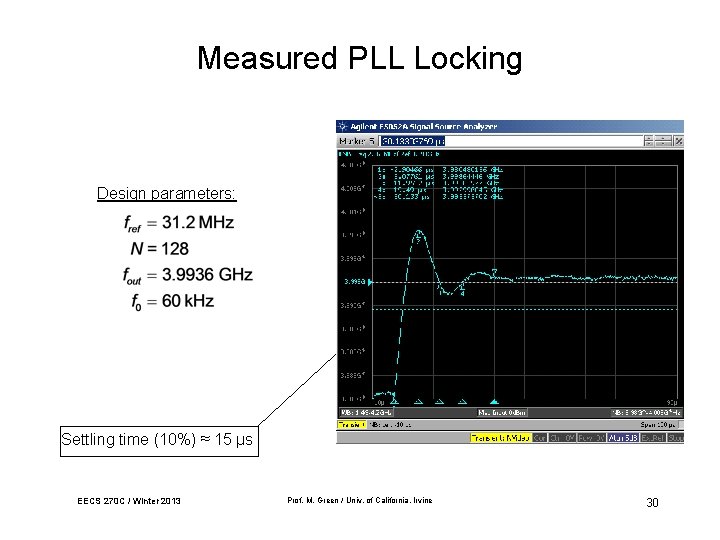
Task: Click the analyzer window title text
Action: click(423, 126)
